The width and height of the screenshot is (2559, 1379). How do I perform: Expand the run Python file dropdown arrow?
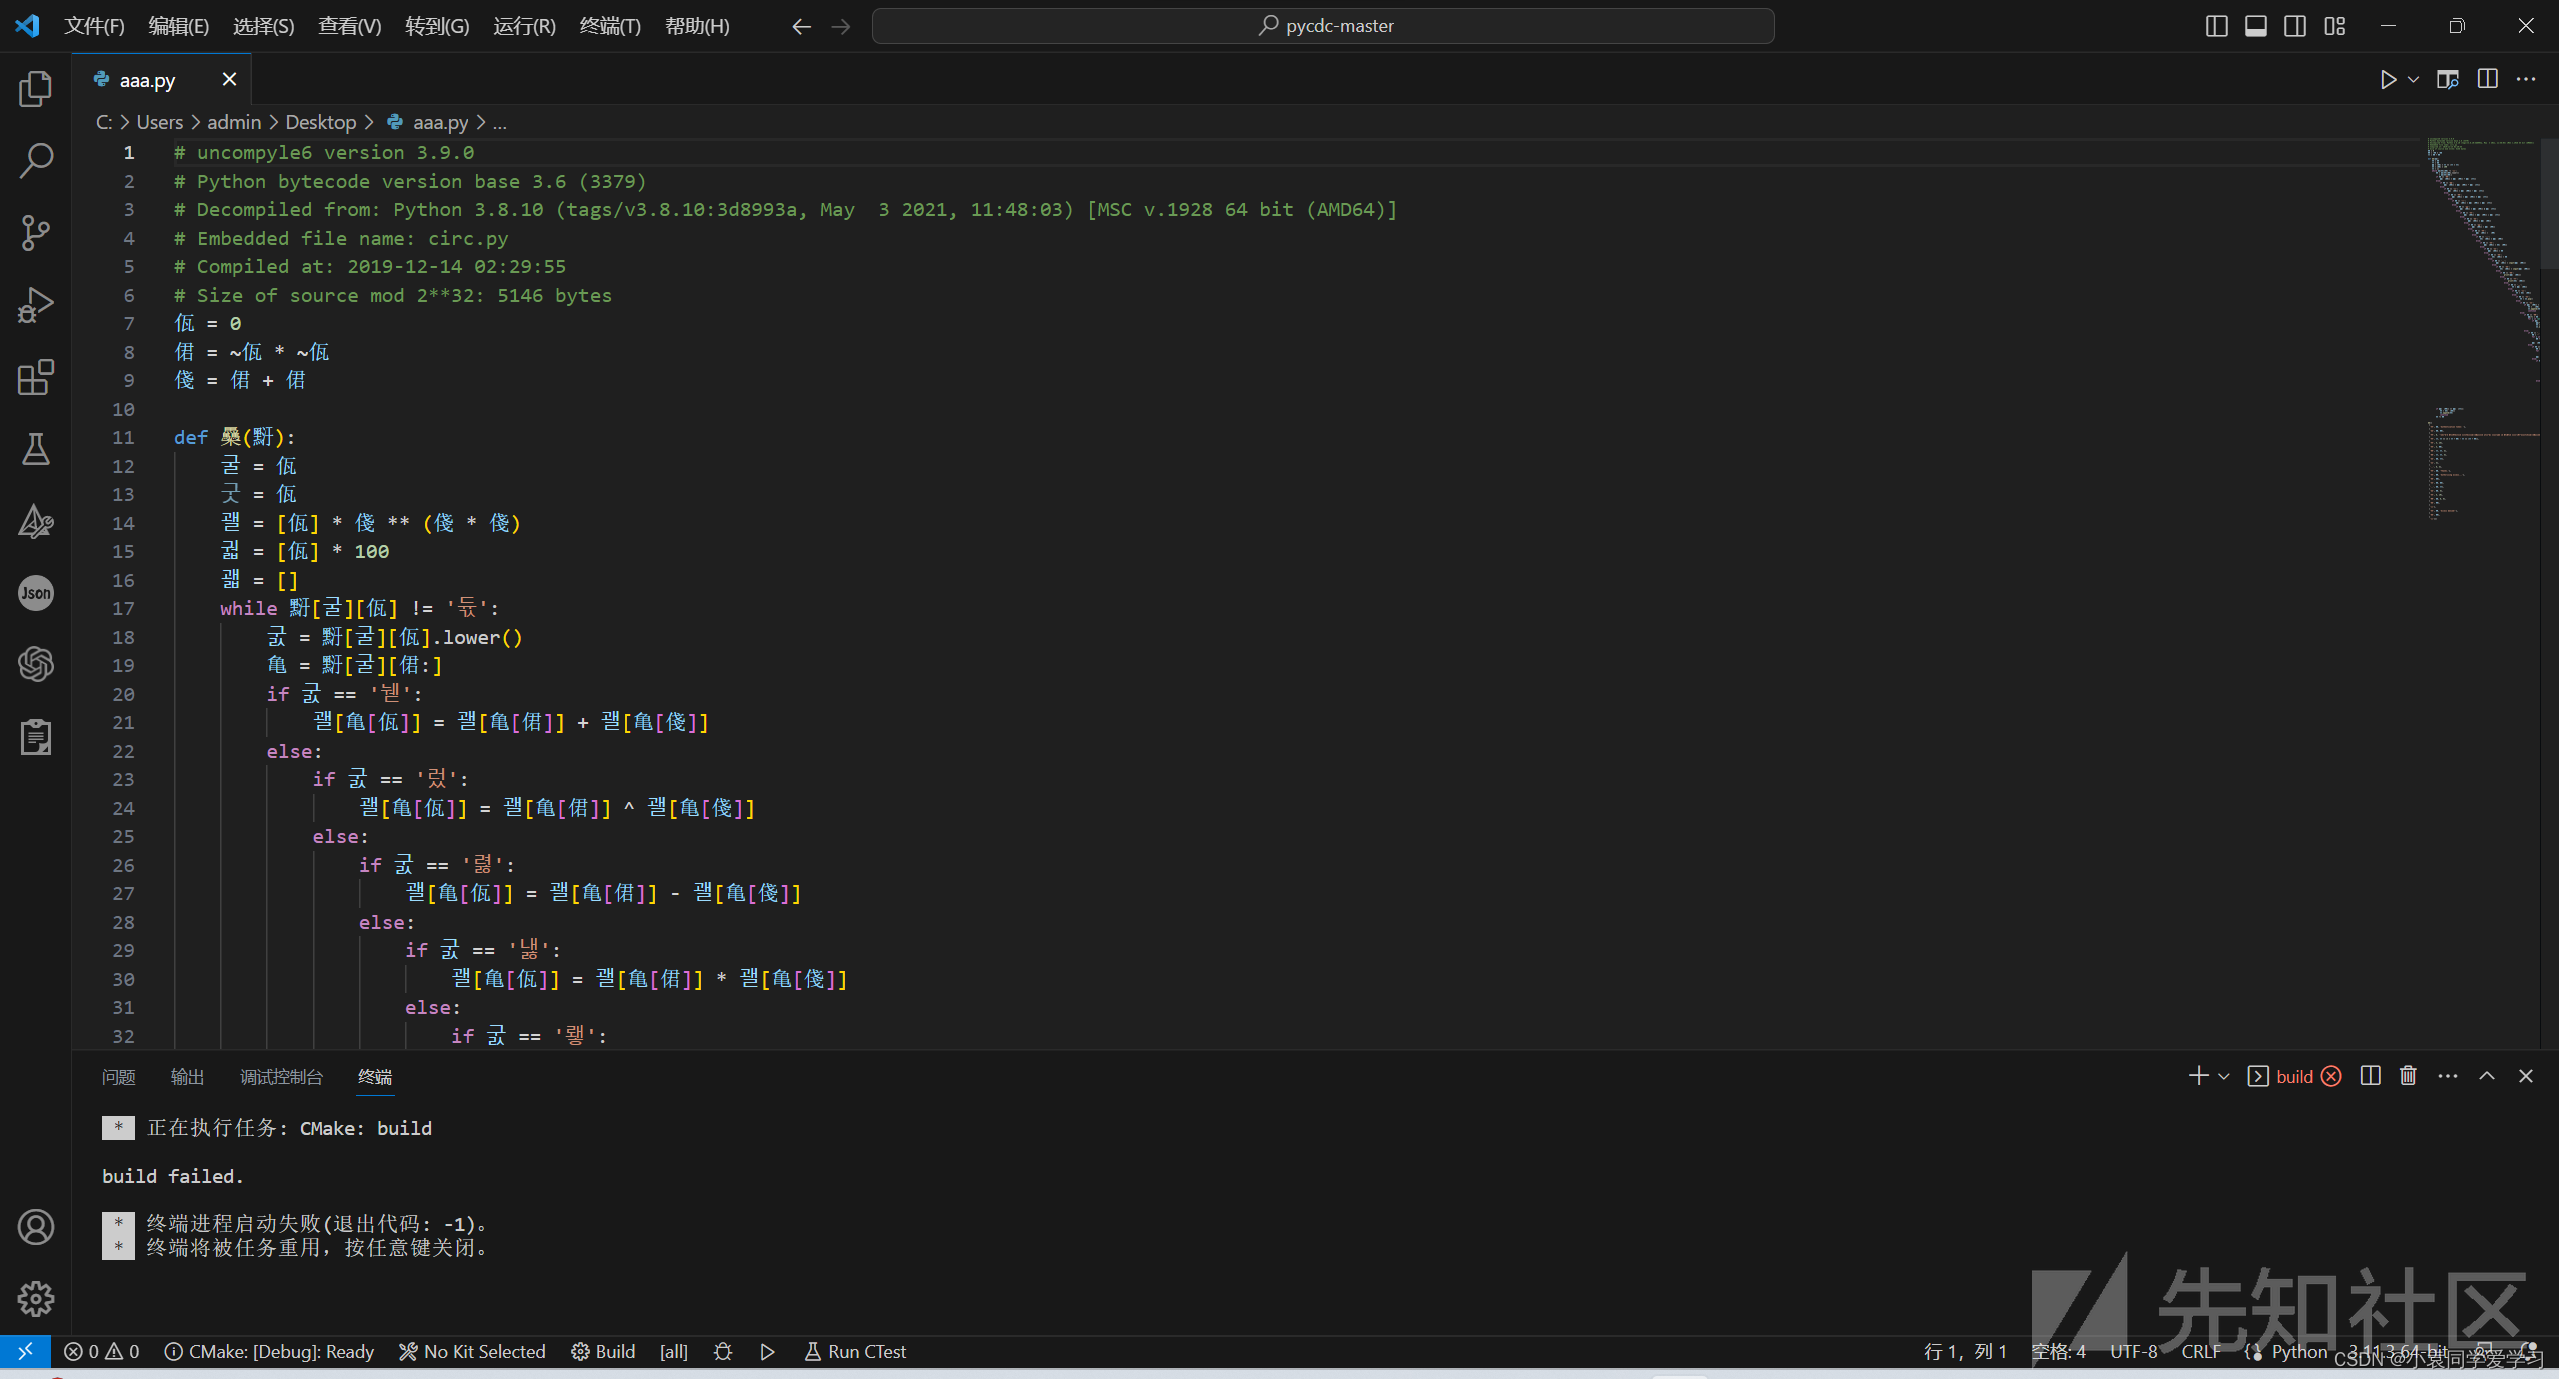[x=2414, y=80]
